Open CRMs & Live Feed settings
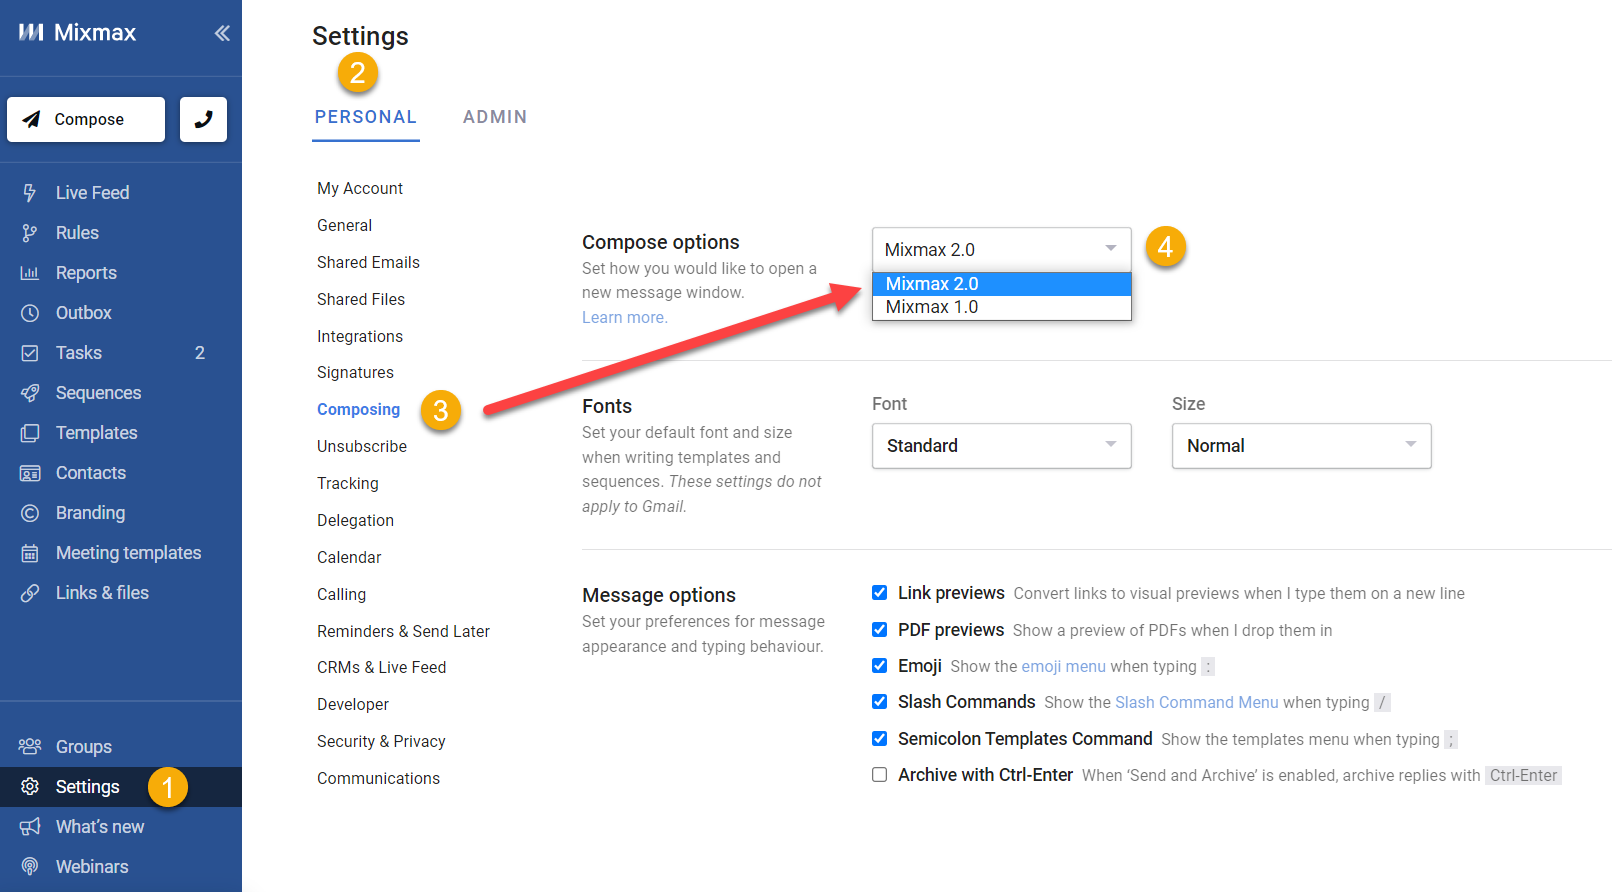1612x892 pixels. click(x=381, y=668)
